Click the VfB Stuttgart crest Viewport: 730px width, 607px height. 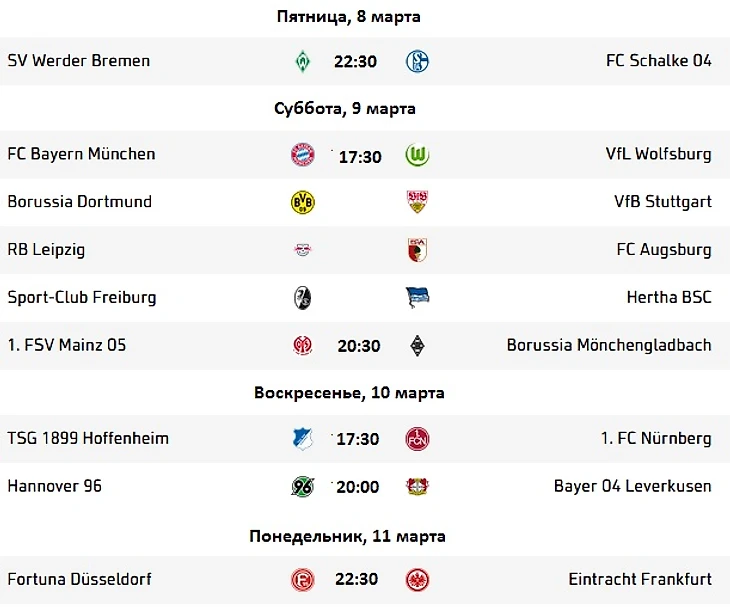click(417, 202)
